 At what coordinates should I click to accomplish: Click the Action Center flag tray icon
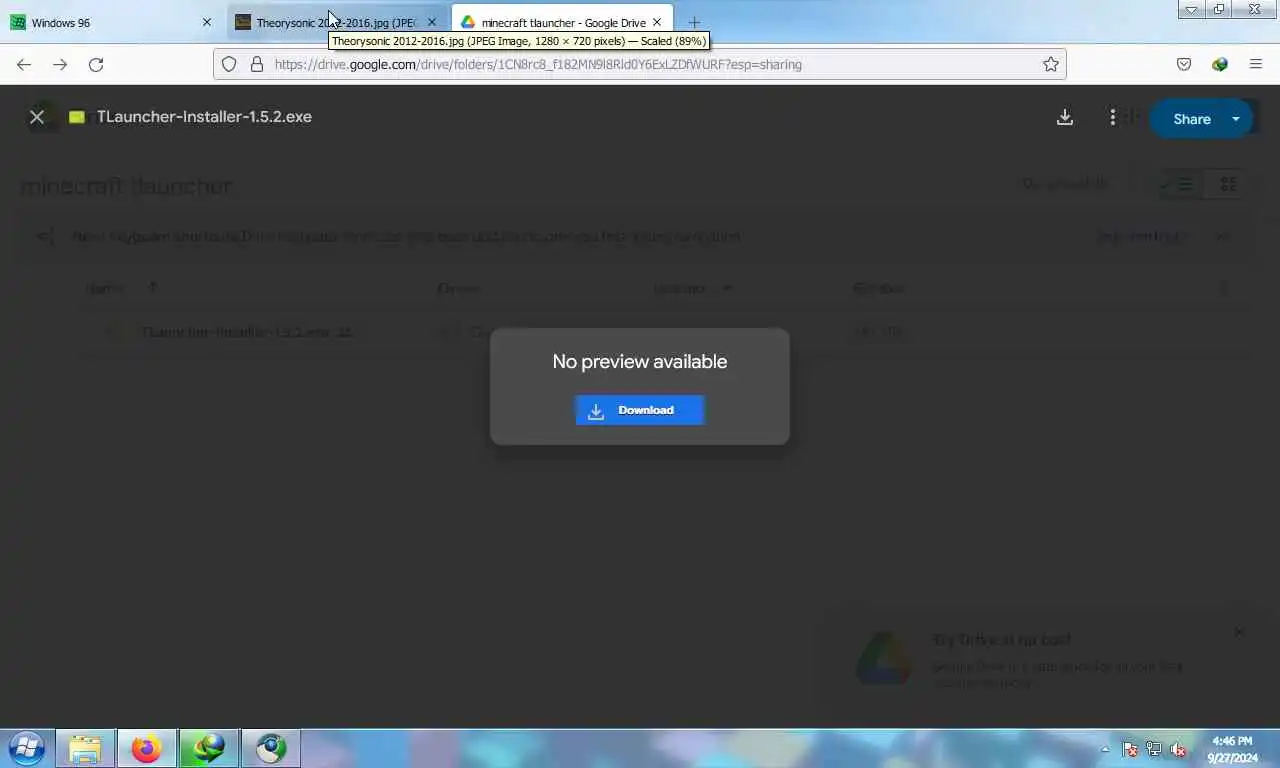(1130, 749)
